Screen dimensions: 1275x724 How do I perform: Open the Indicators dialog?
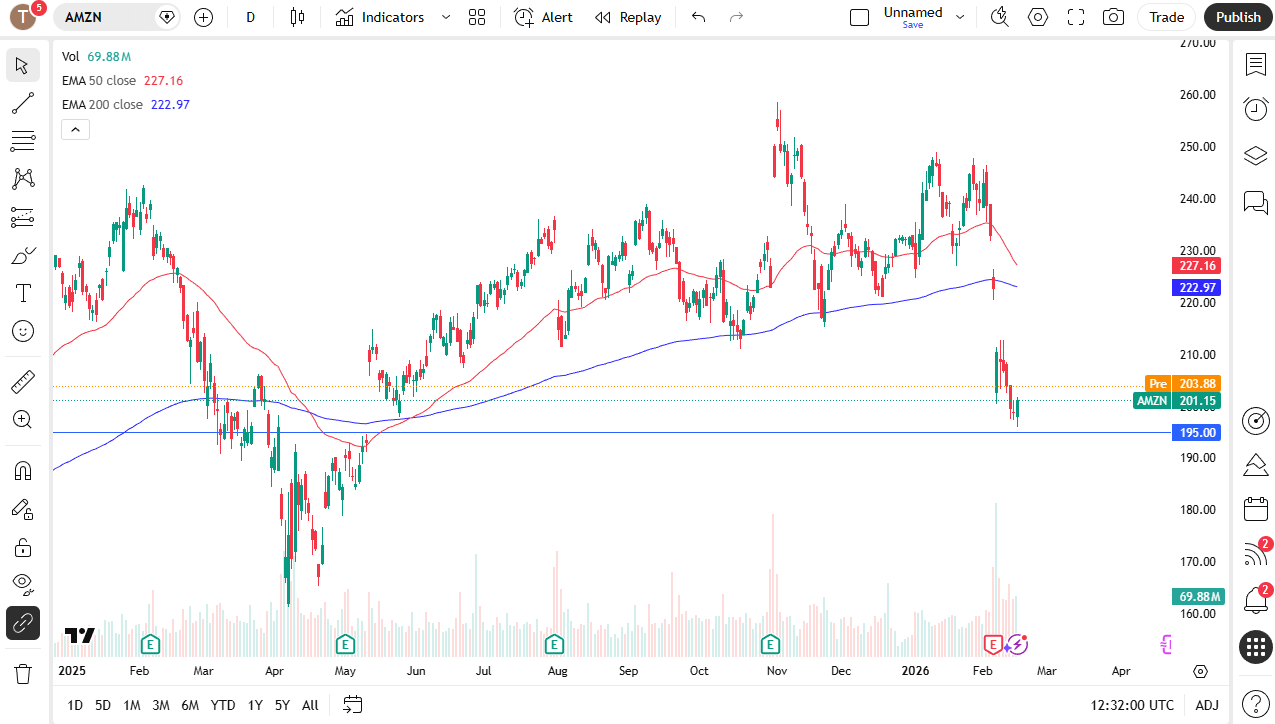[380, 17]
